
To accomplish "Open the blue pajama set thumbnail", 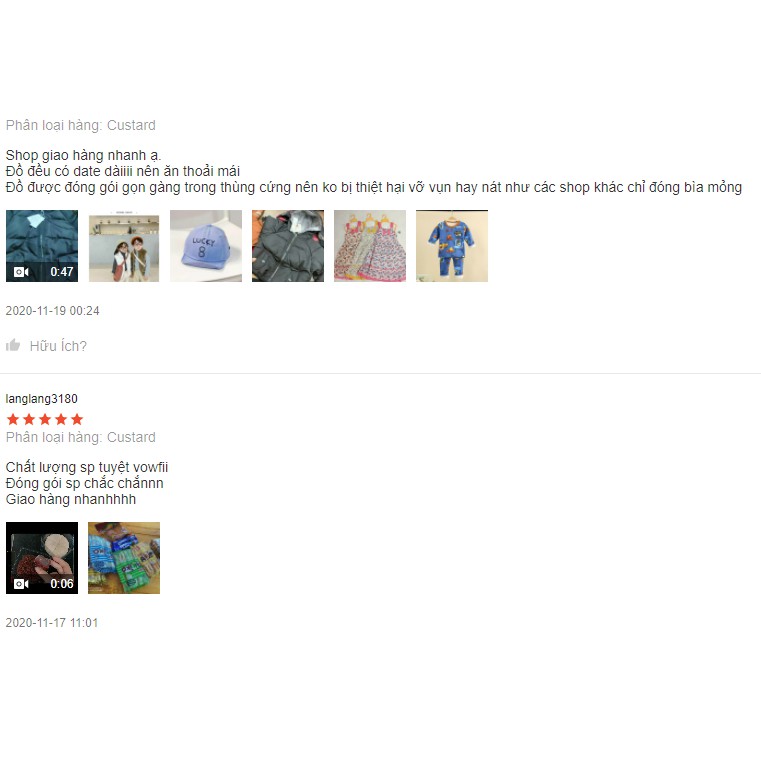I will (x=452, y=246).
